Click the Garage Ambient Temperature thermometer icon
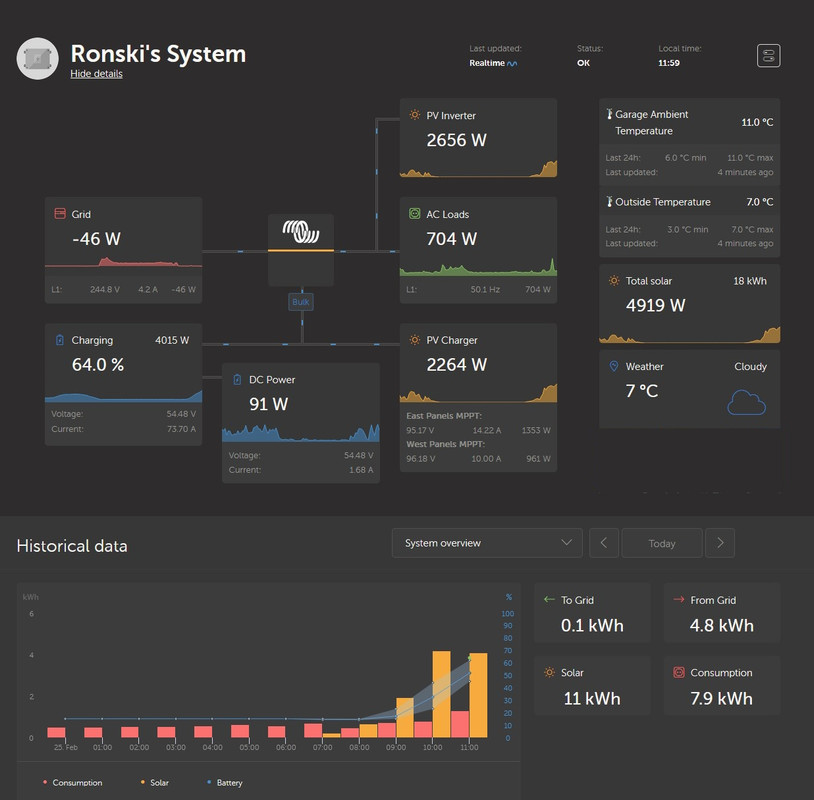 (x=609, y=114)
